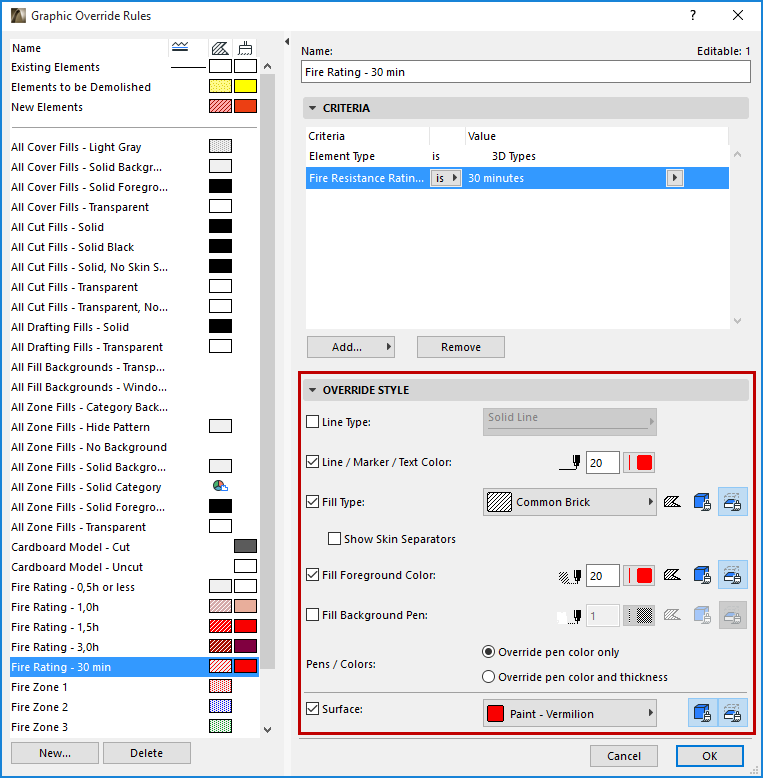Image resolution: width=763 pixels, height=778 pixels.
Task: Click the line color pen number field
Action: pos(602,462)
